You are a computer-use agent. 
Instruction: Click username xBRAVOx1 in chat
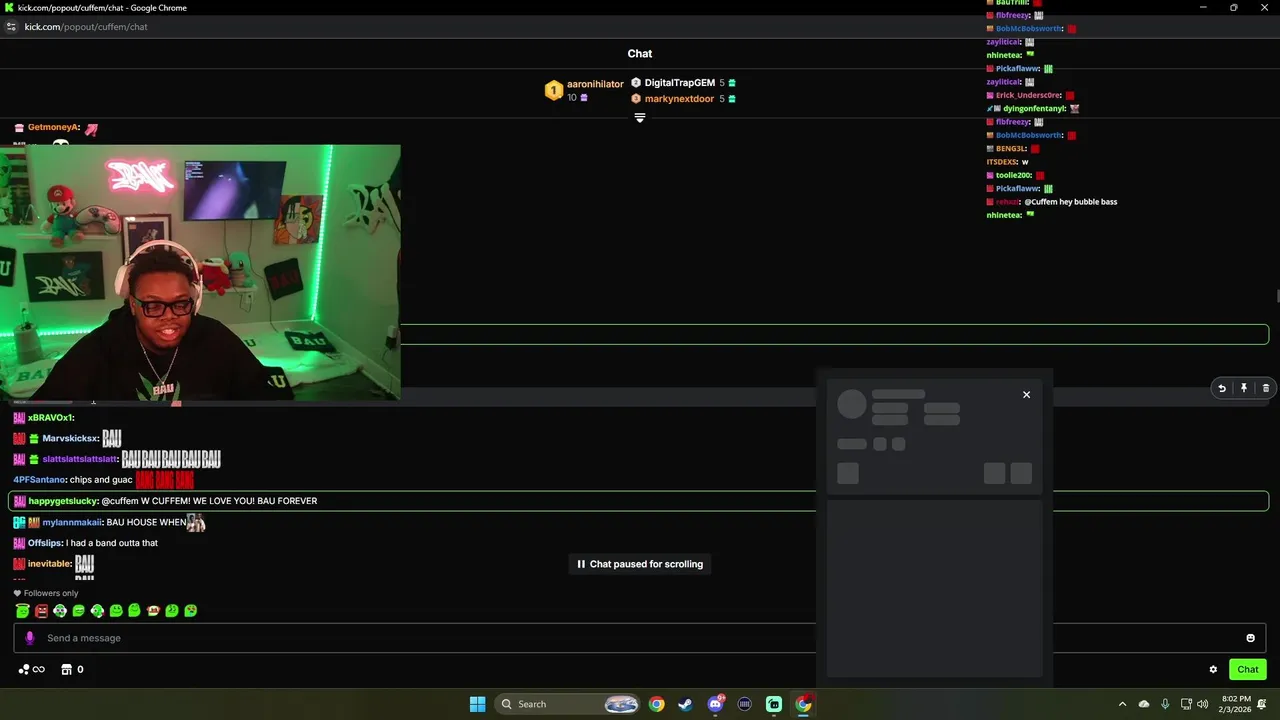(x=50, y=417)
